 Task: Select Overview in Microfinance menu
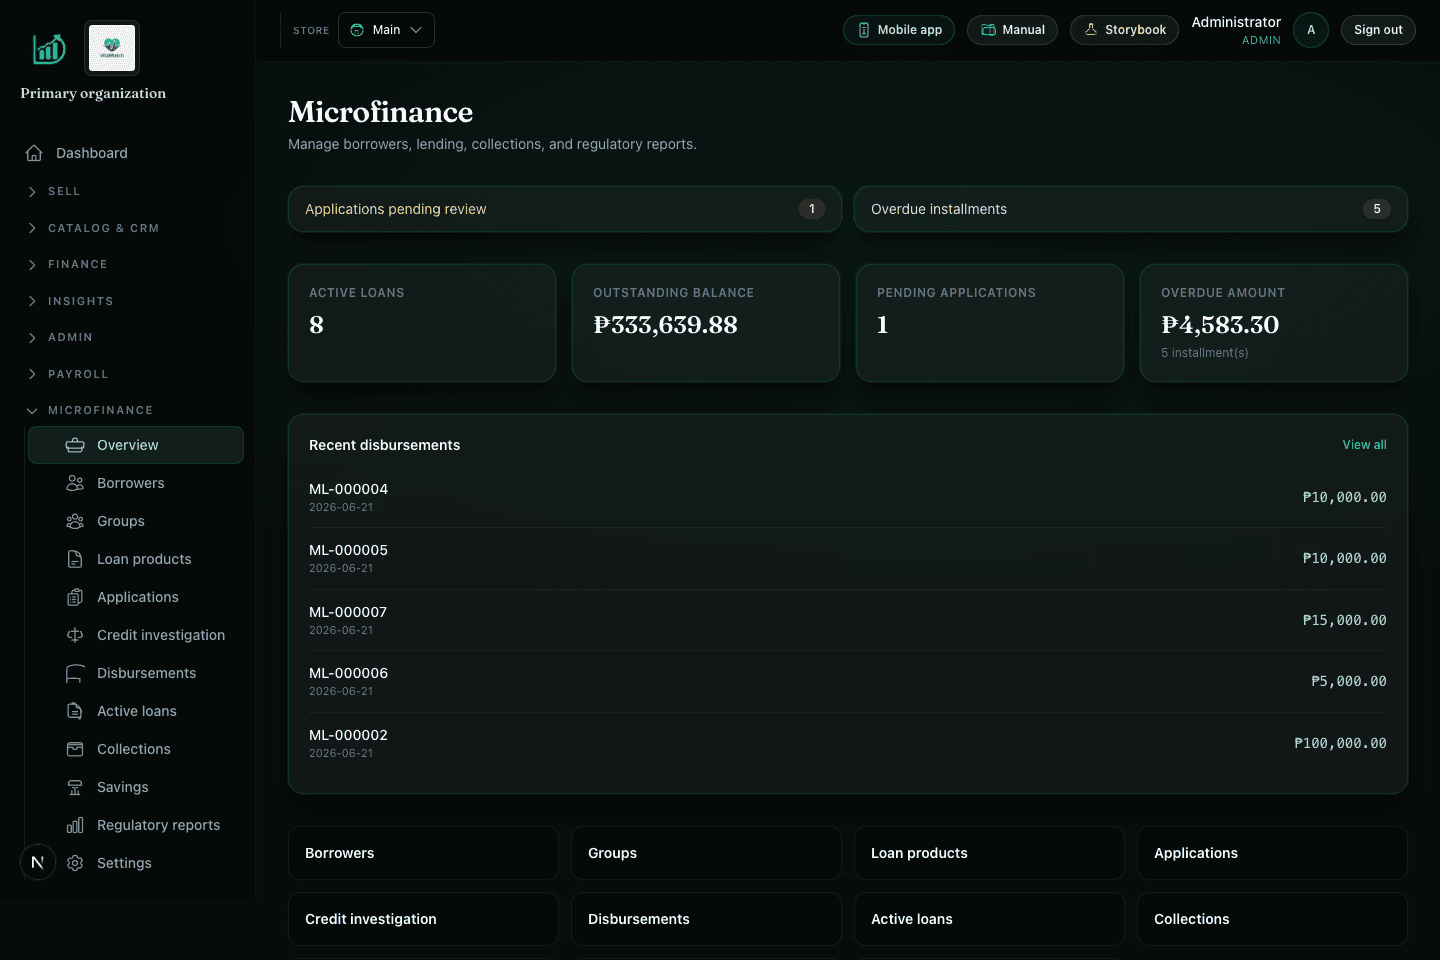coord(136,445)
